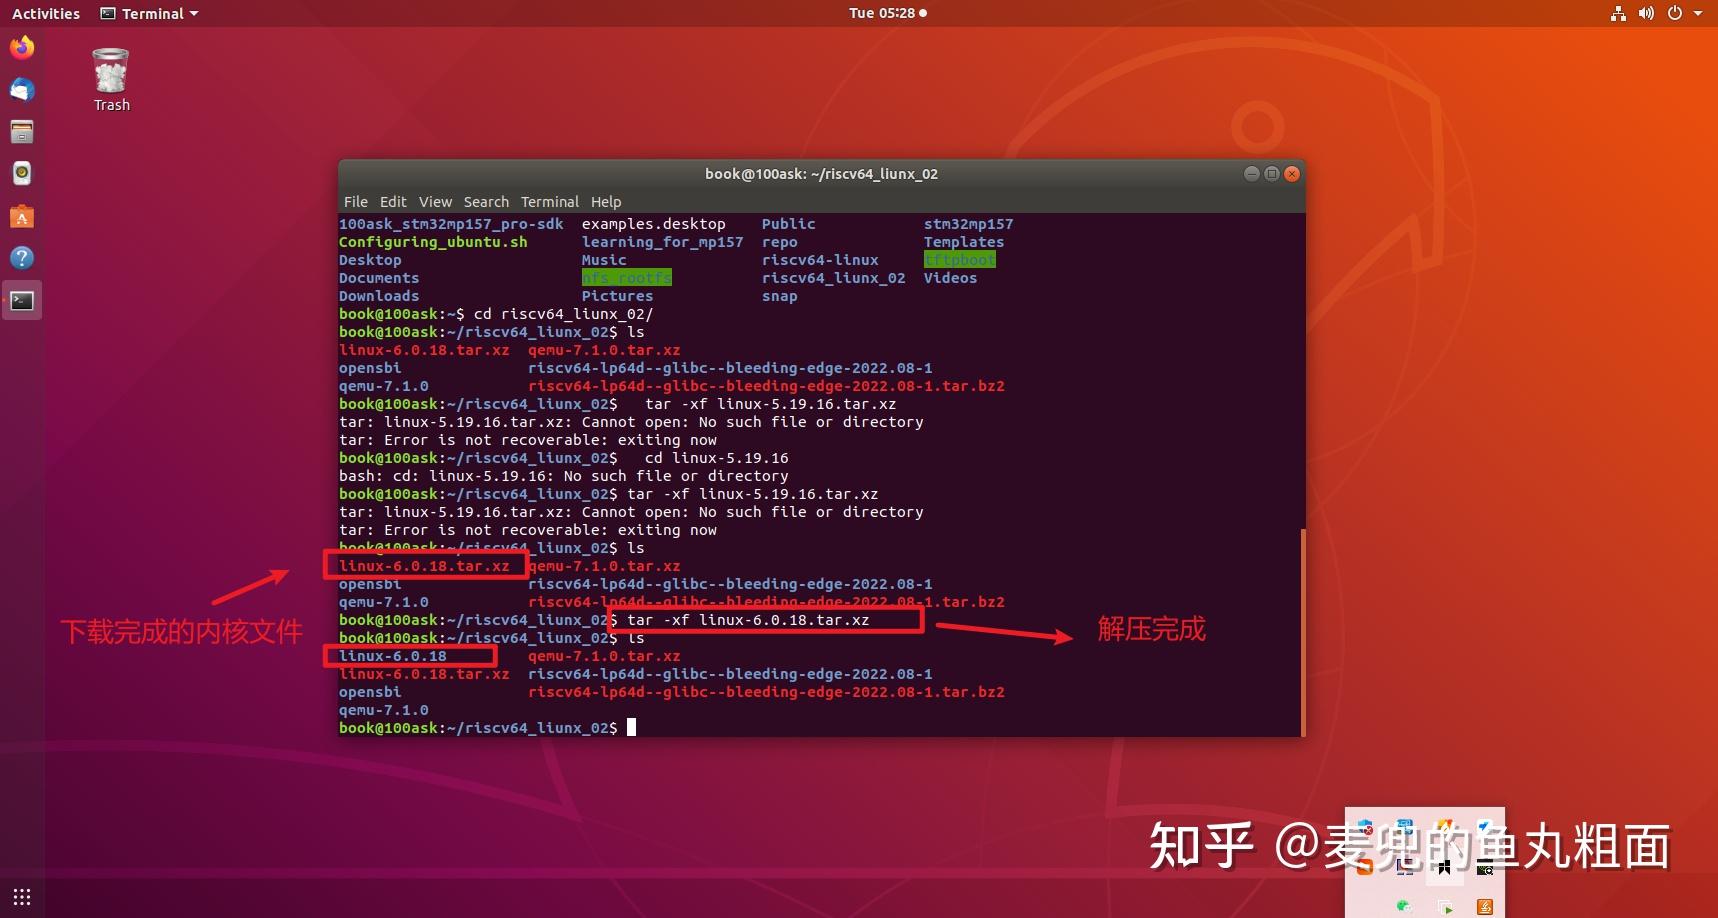Open Ubuntu Software from the dock
The height and width of the screenshot is (918, 1718).
click(21, 216)
